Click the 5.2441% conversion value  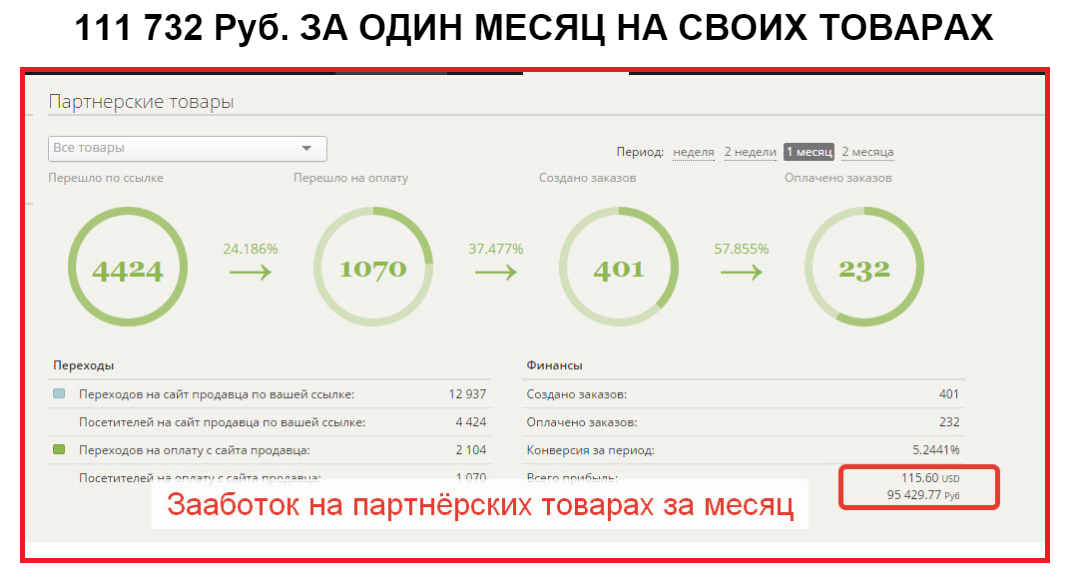936,450
